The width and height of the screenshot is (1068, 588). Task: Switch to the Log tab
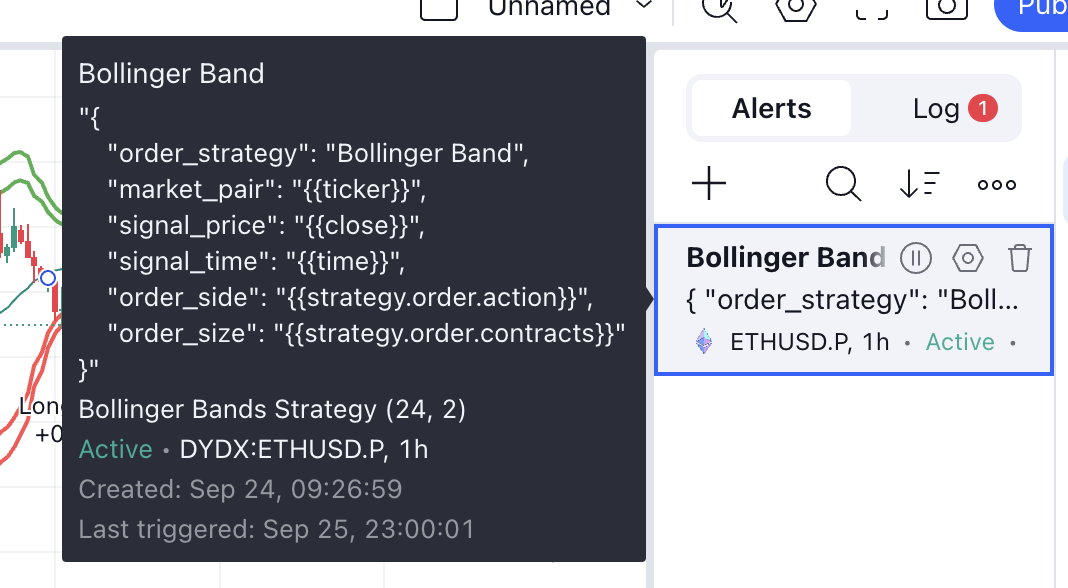(936, 108)
